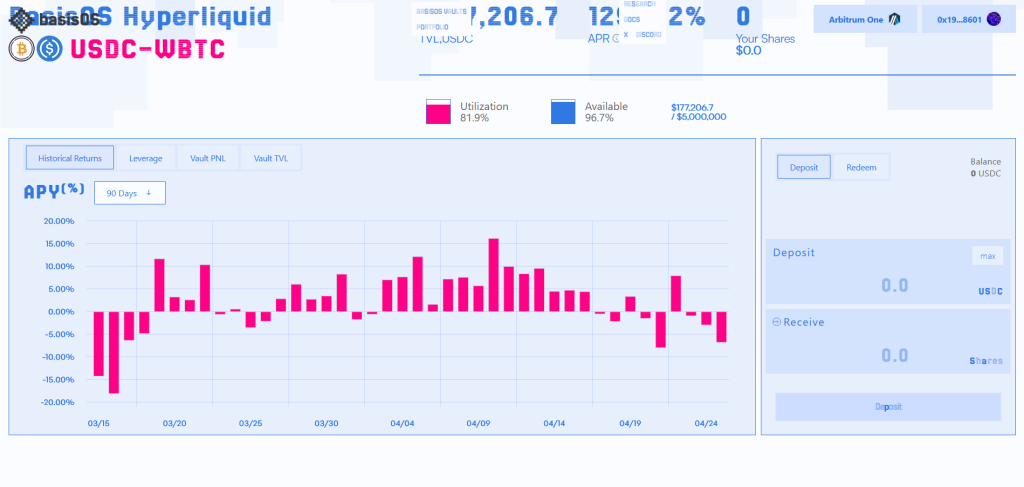Viewport: 1024px width, 487px height.
Task: Click the 20.00% y-axis label
Action: tap(59, 221)
